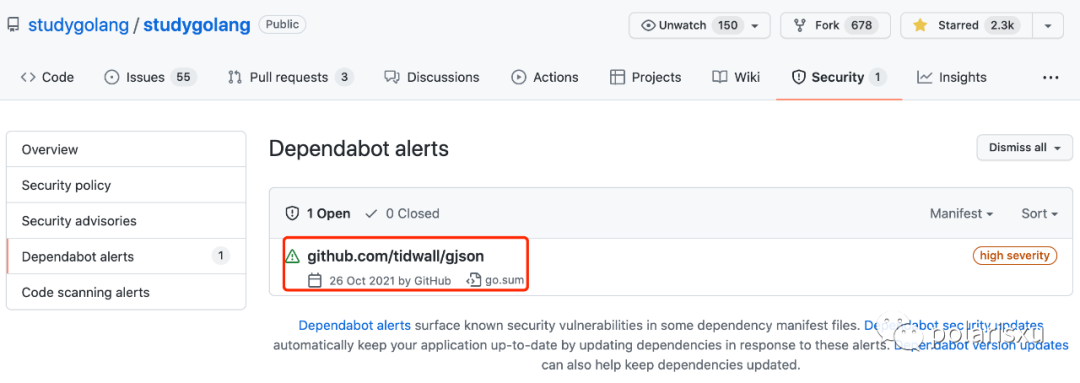This screenshot has width=1080, height=383.
Task: Open the Sort dropdown
Action: (1039, 214)
